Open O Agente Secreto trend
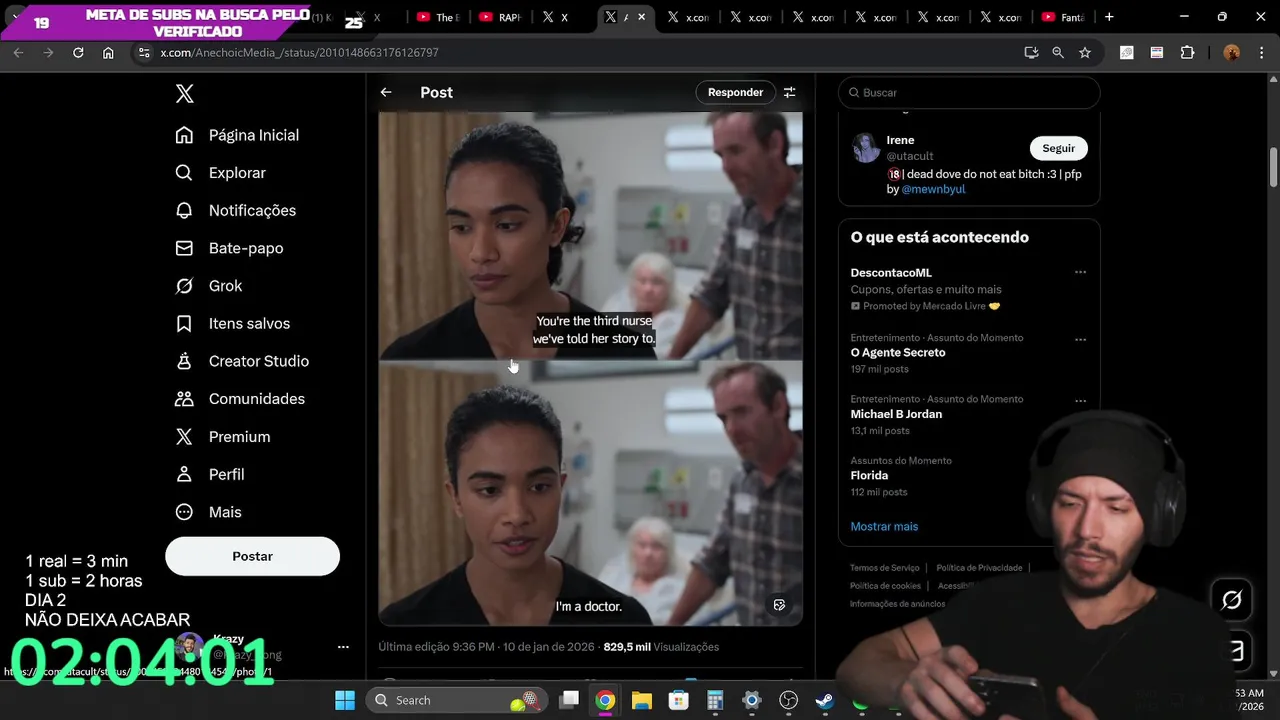The image size is (1280, 720). 897,353
